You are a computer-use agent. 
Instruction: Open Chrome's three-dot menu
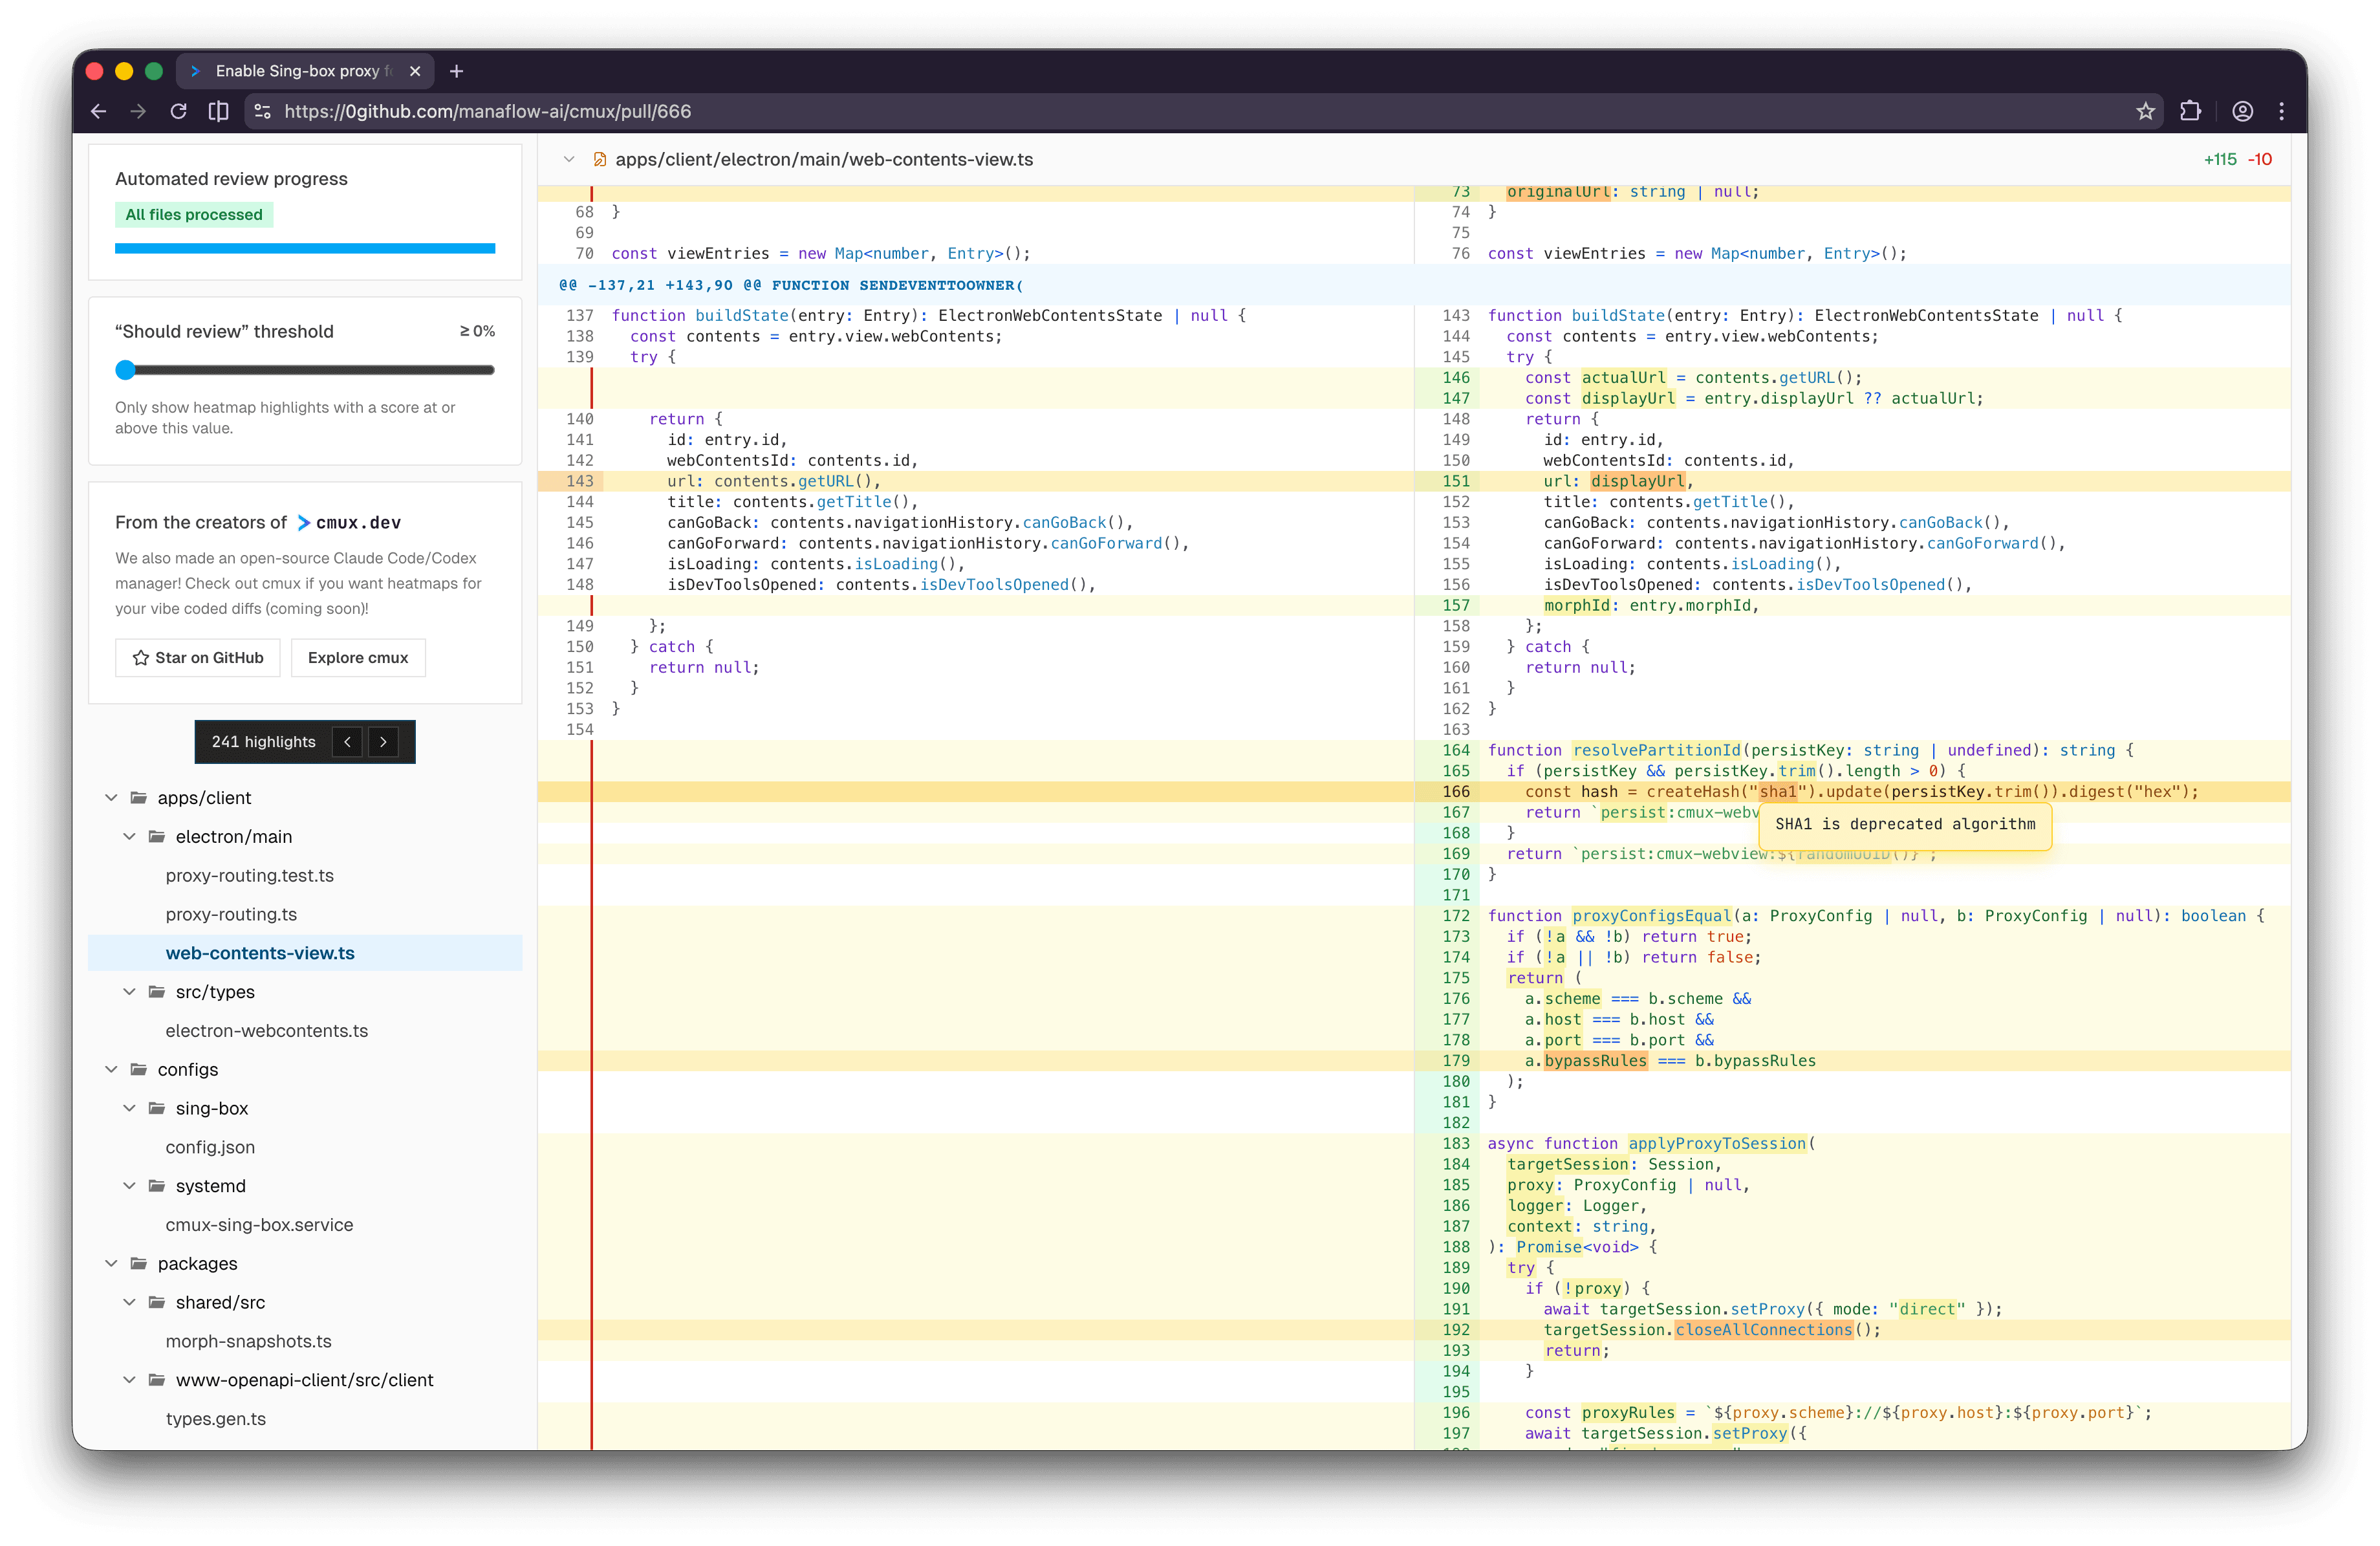click(2281, 111)
